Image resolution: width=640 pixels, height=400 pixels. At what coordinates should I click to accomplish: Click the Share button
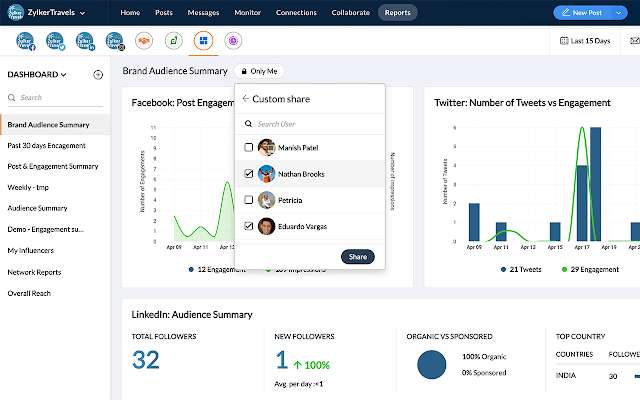click(x=358, y=257)
